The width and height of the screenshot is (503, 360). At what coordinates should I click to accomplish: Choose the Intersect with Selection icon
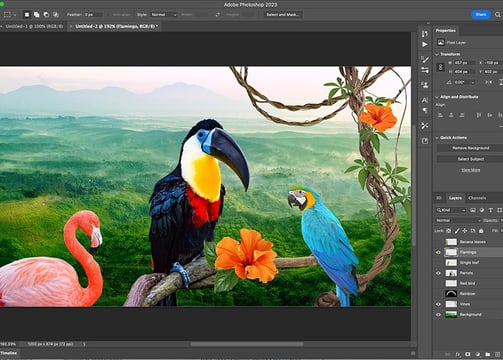56,15
